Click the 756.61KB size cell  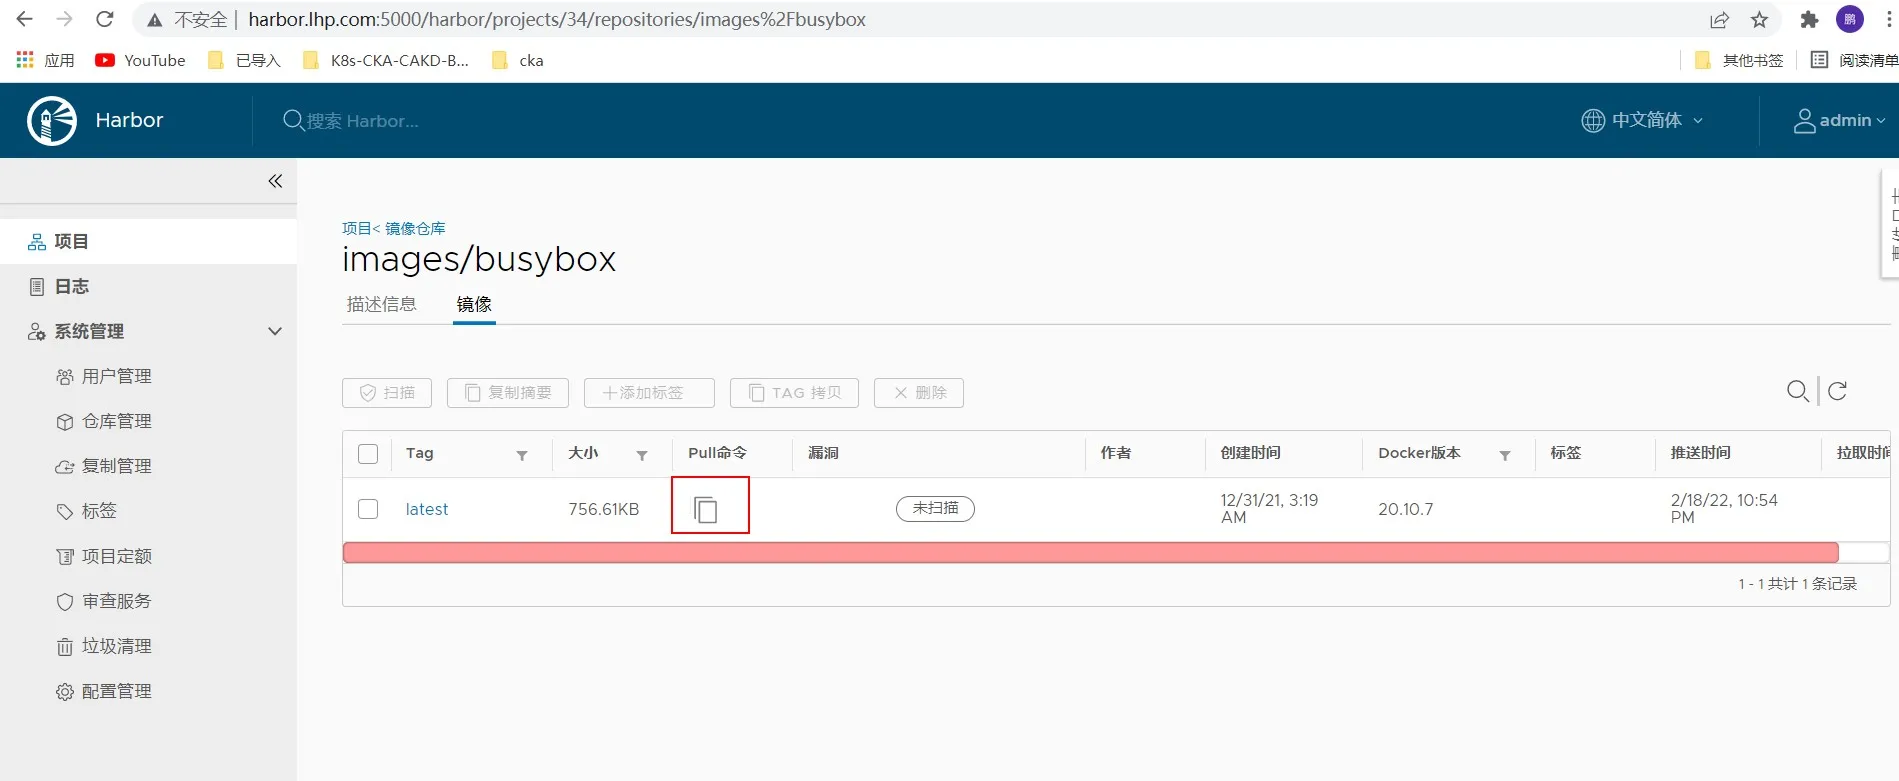[x=603, y=509]
